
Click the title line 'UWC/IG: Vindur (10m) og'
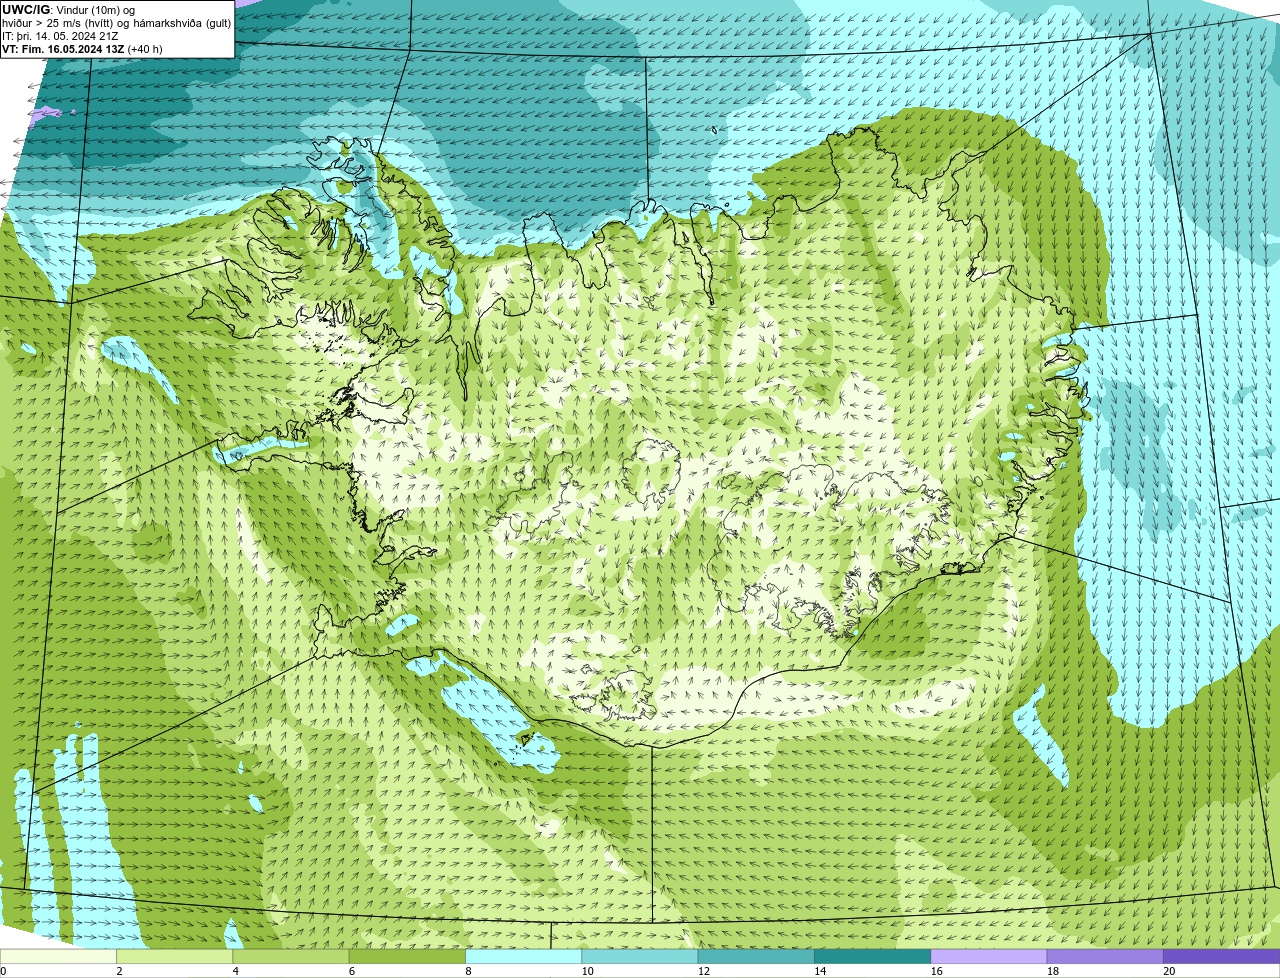(69, 10)
